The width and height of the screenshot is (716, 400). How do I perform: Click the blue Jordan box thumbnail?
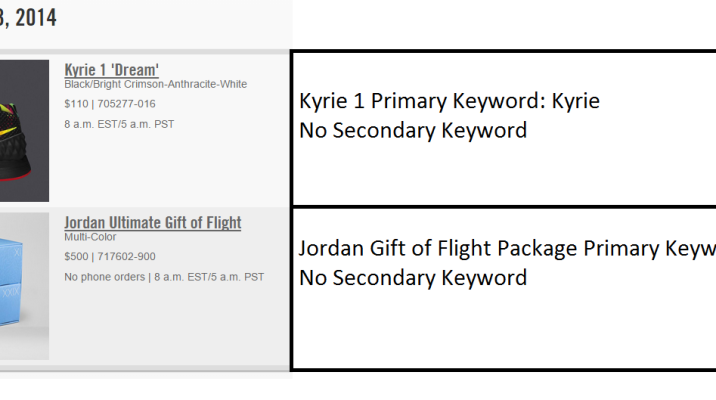click(x=24, y=285)
